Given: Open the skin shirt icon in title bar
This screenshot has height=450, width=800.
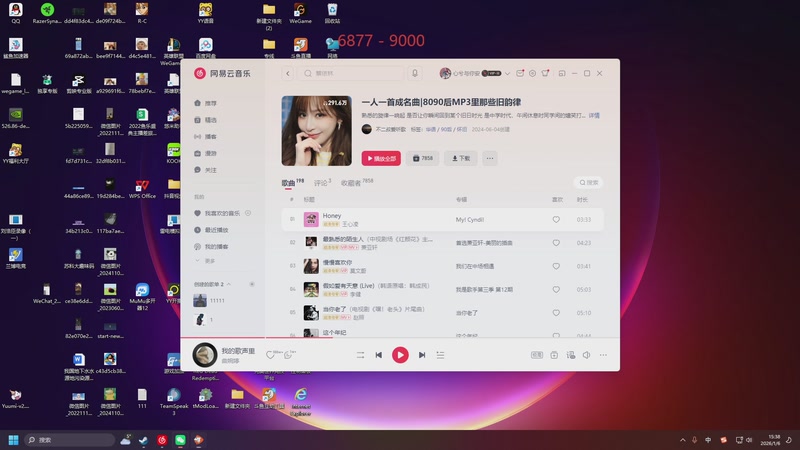Looking at the screenshot, I should [x=545, y=73].
